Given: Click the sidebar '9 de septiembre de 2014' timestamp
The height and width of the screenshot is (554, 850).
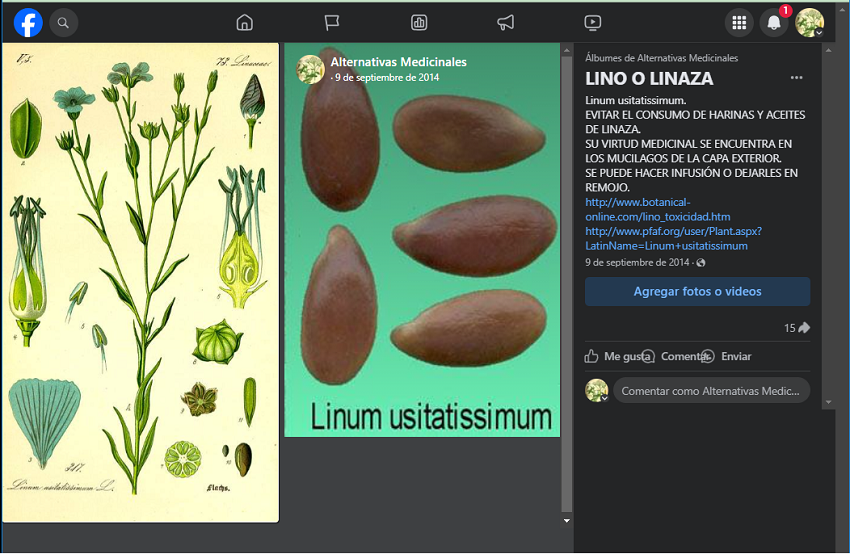Looking at the screenshot, I should 637,262.
